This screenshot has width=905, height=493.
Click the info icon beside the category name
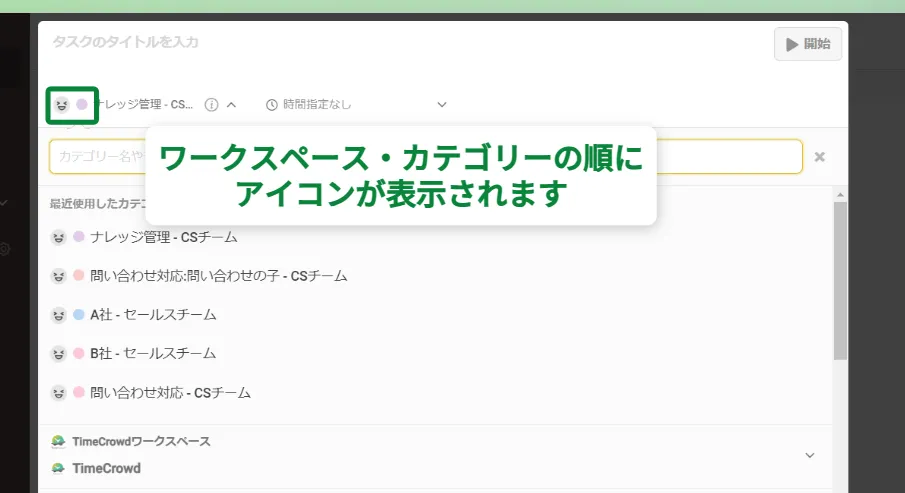[211, 104]
